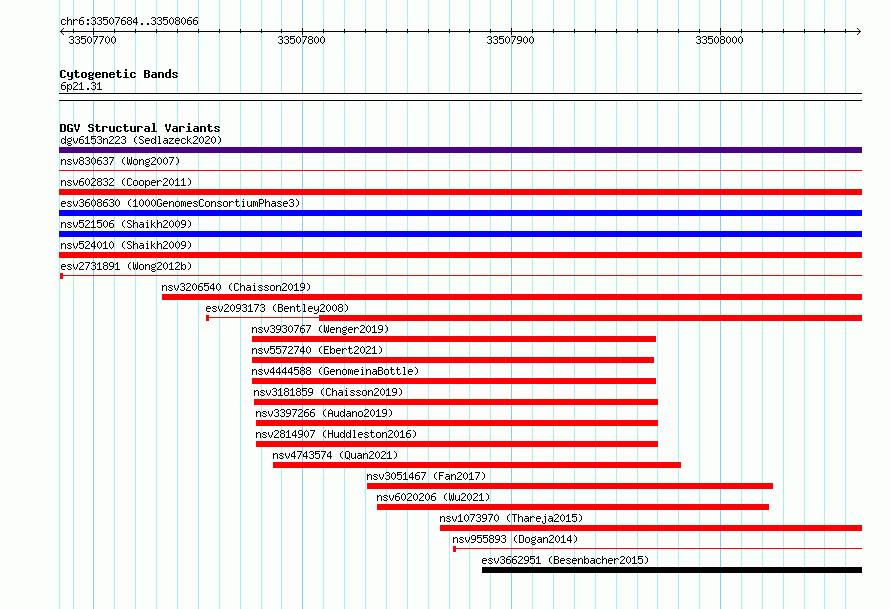Click the blue esv3608630 variant bar
This screenshot has height=609, width=890.
(x=460, y=213)
